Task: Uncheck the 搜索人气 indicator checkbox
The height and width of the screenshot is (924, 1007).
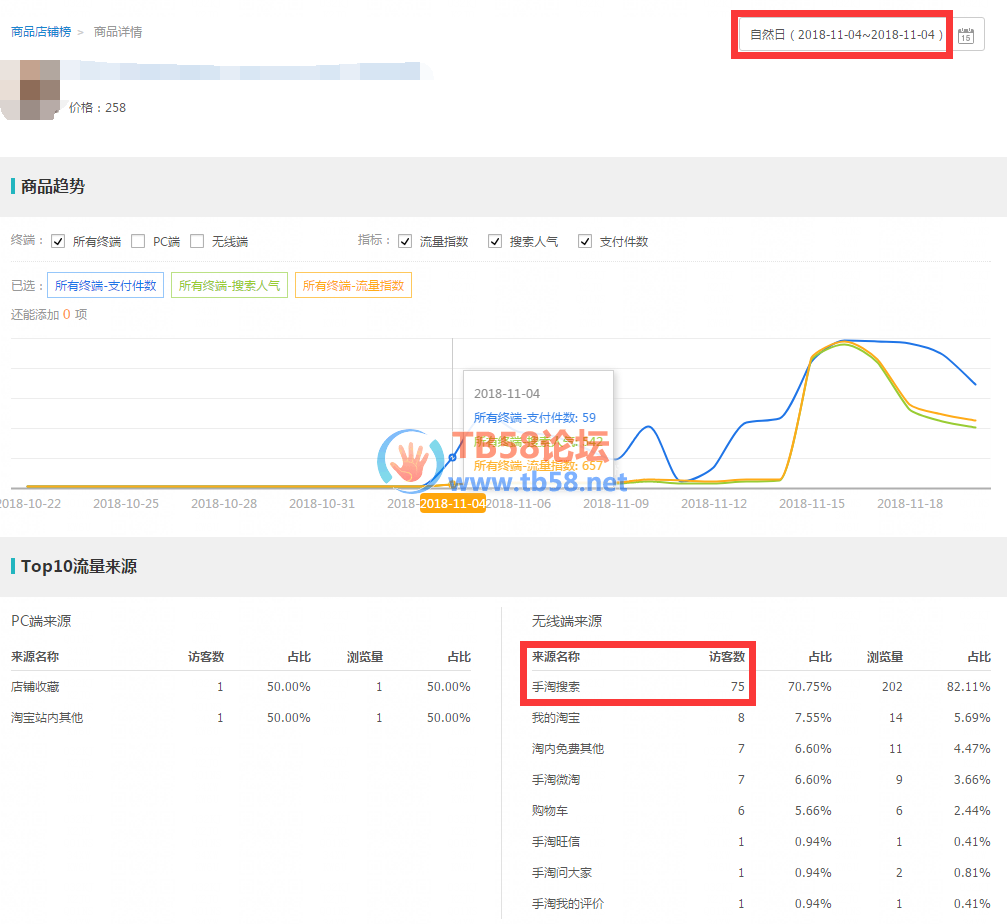Action: point(495,241)
